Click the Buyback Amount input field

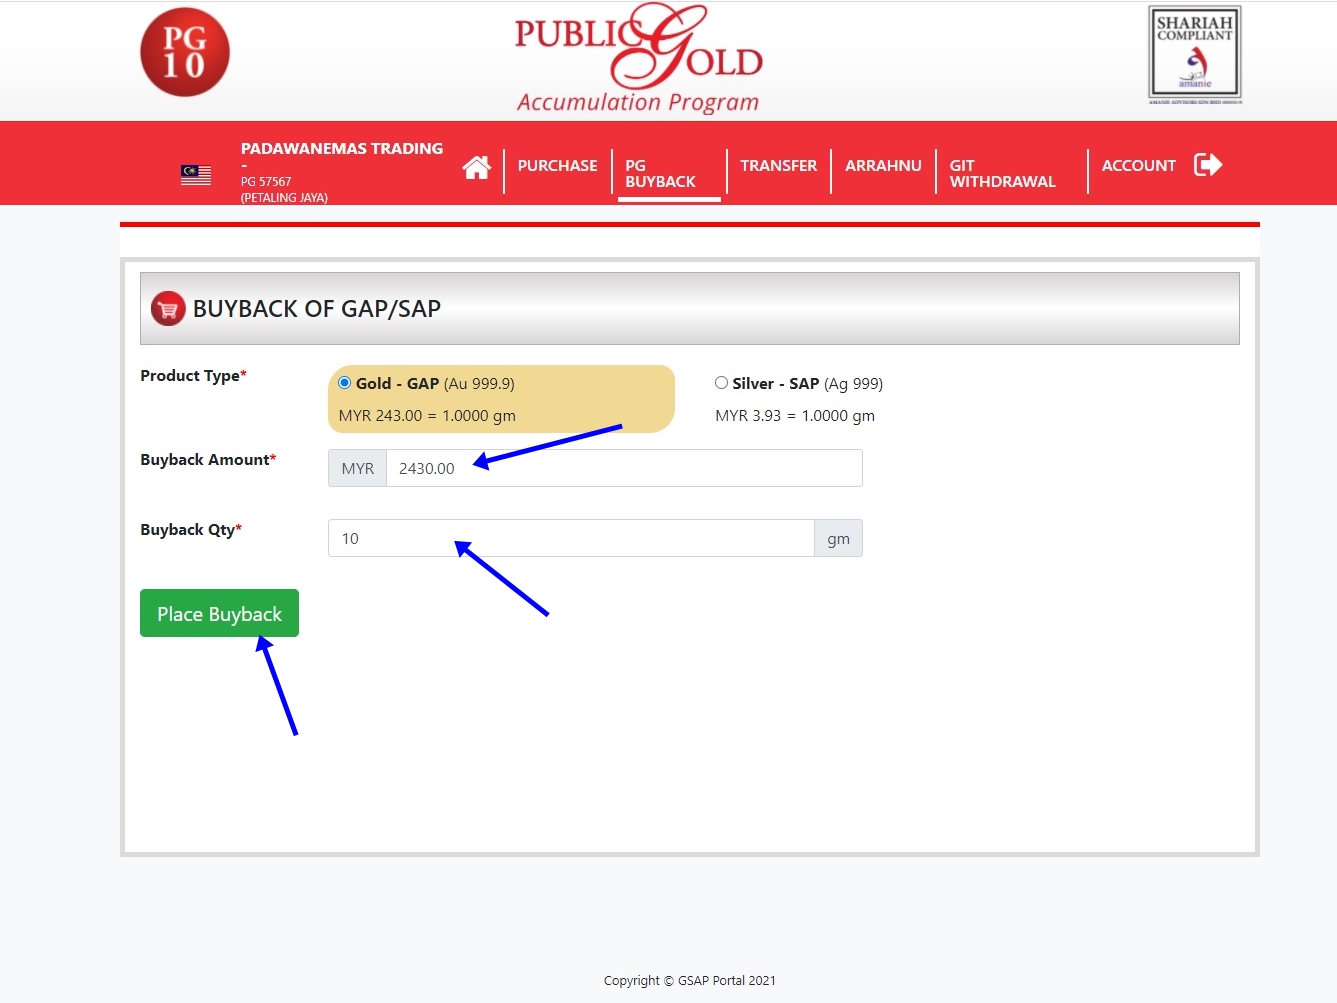[623, 468]
